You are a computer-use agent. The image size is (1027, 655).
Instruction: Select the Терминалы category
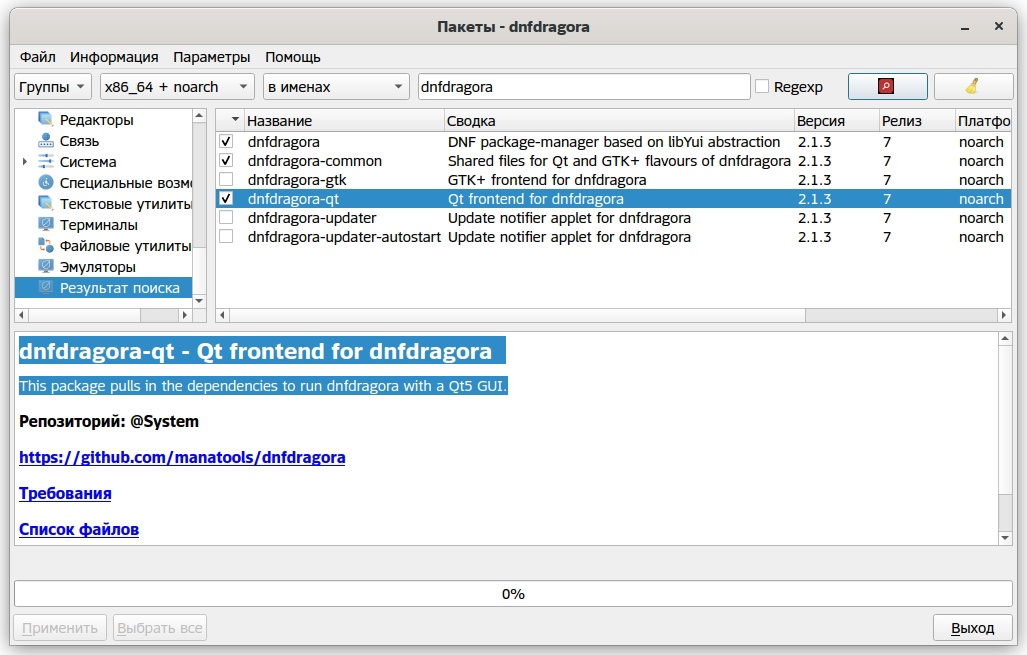(98, 225)
